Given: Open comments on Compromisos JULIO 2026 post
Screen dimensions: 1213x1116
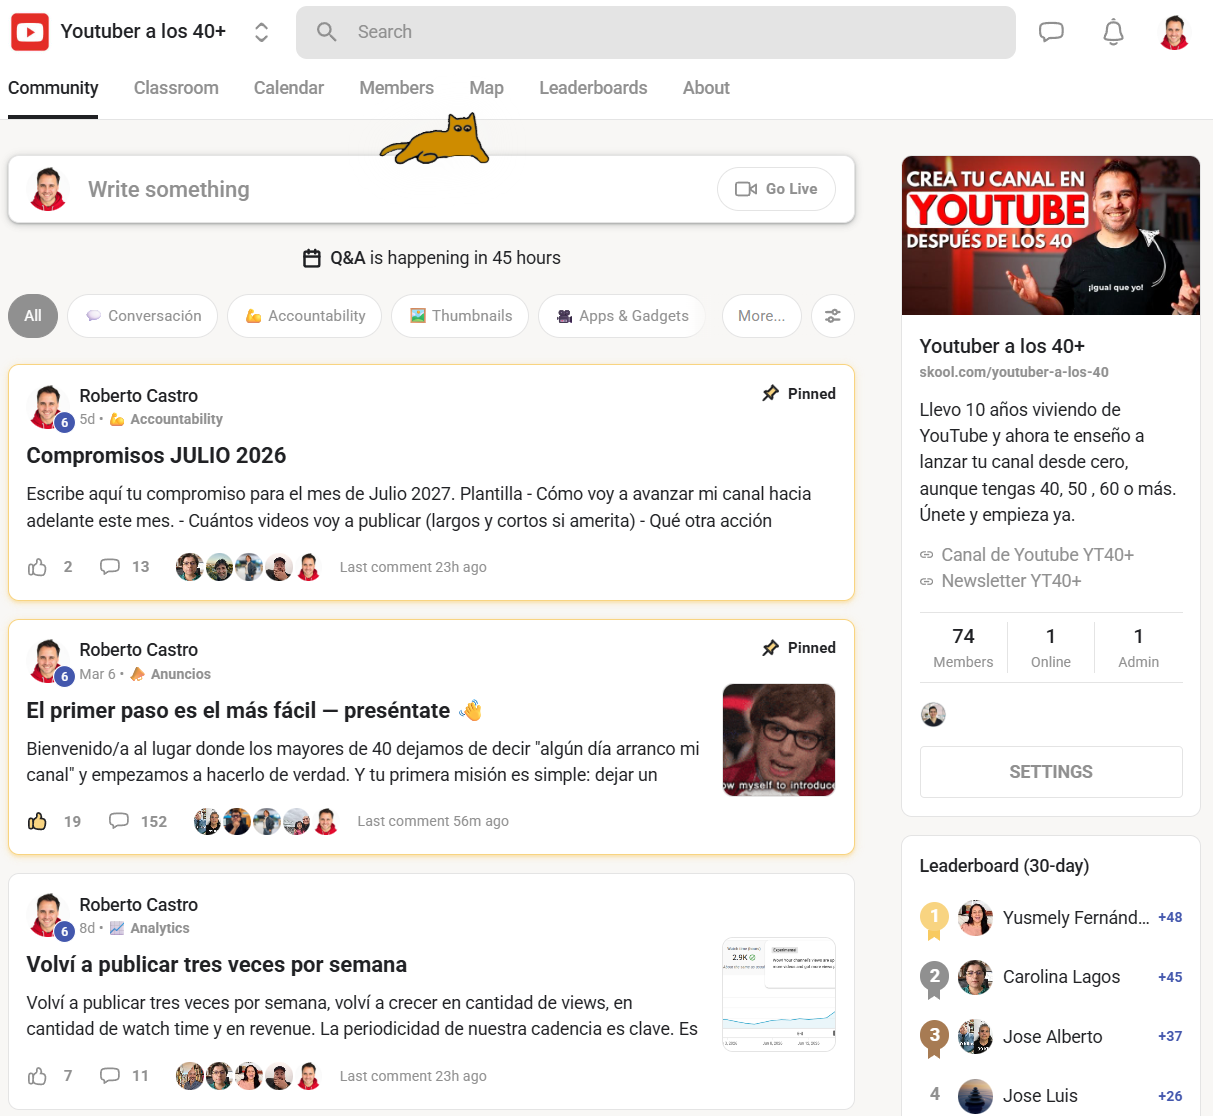Looking at the screenshot, I should (x=110, y=567).
